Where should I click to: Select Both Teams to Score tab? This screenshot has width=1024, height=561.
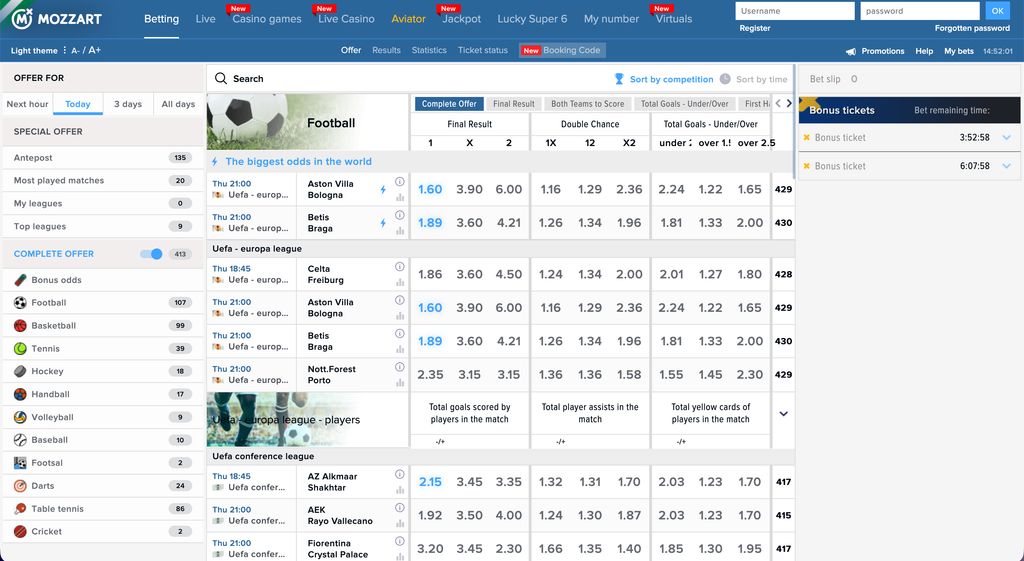pos(587,103)
